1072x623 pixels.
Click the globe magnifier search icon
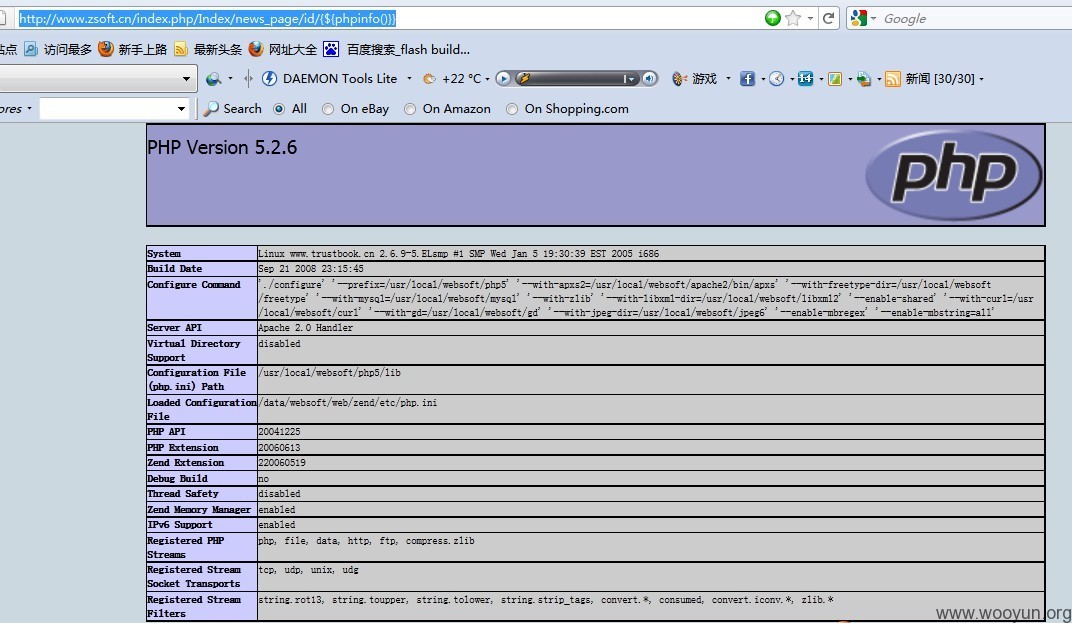(213, 79)
